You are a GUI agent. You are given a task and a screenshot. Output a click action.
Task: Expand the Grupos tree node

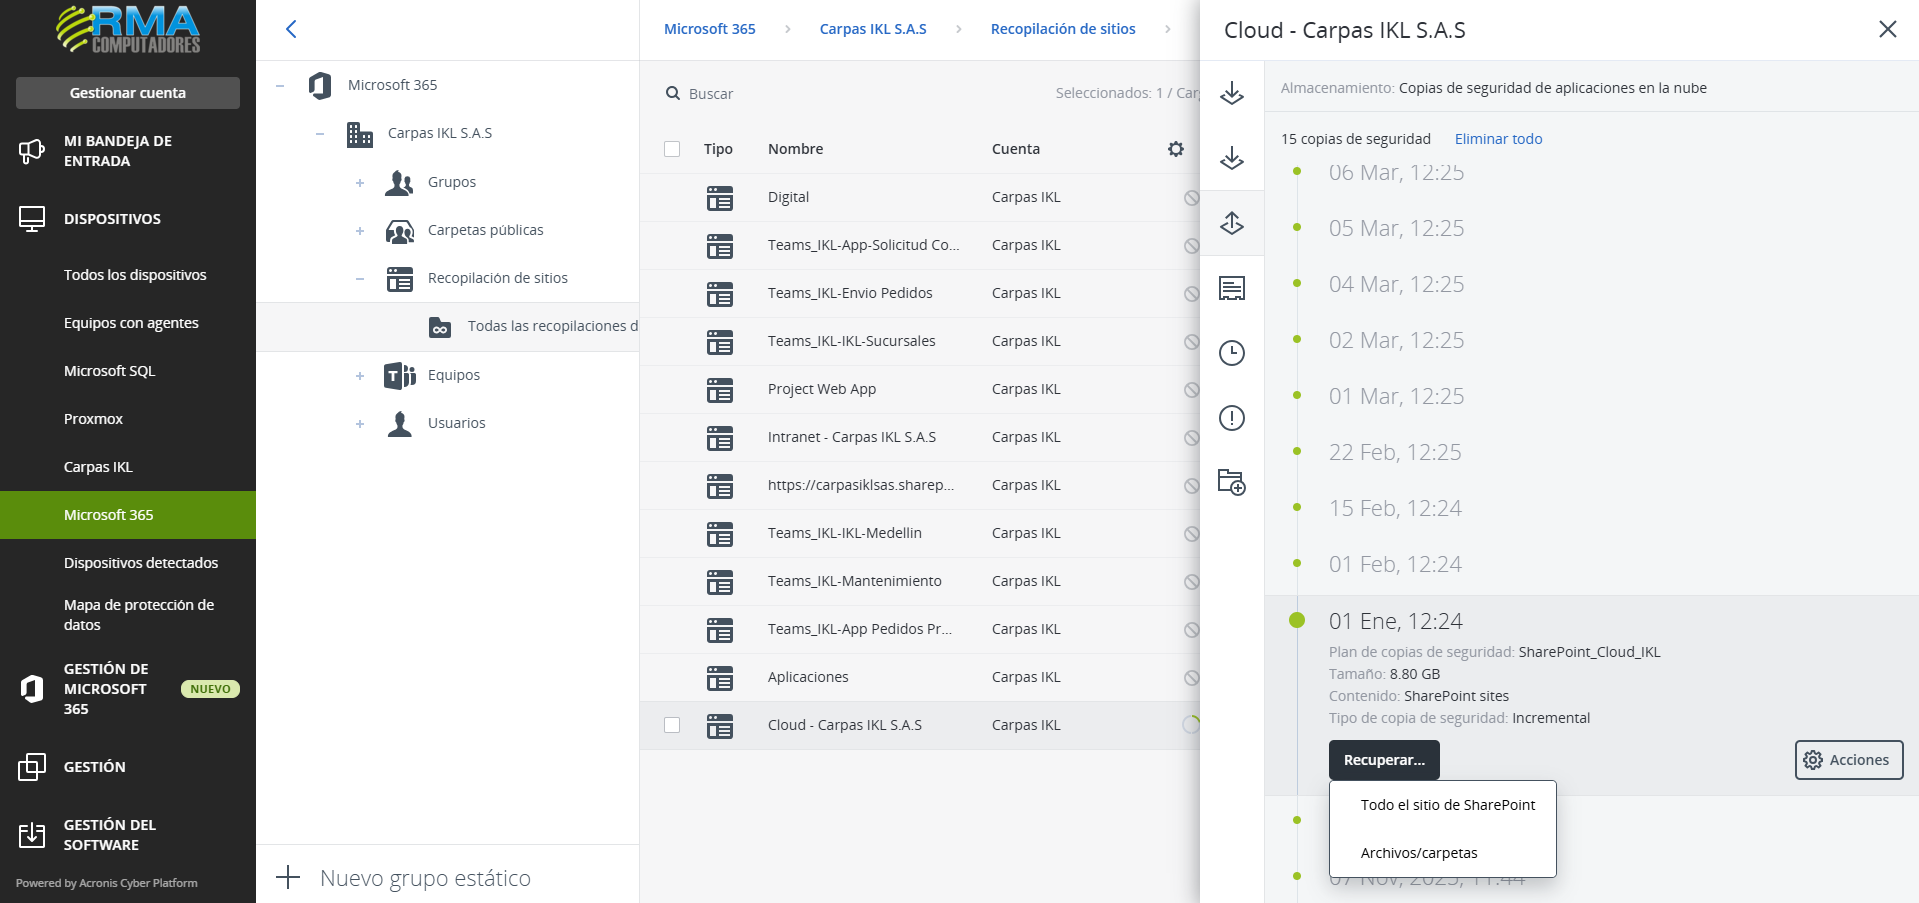360,183
